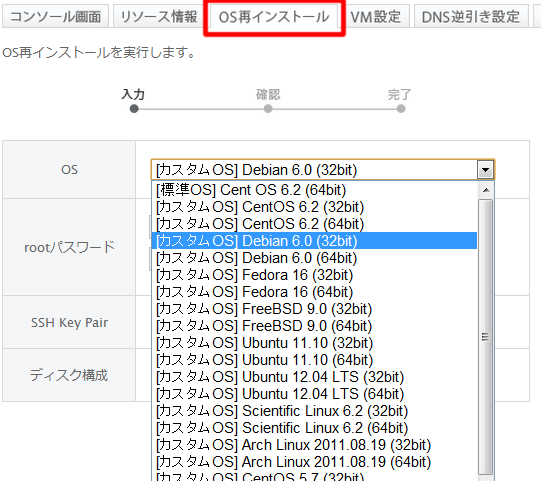Select Fedora 16 (32bit) option

click(x=314, y=275)
